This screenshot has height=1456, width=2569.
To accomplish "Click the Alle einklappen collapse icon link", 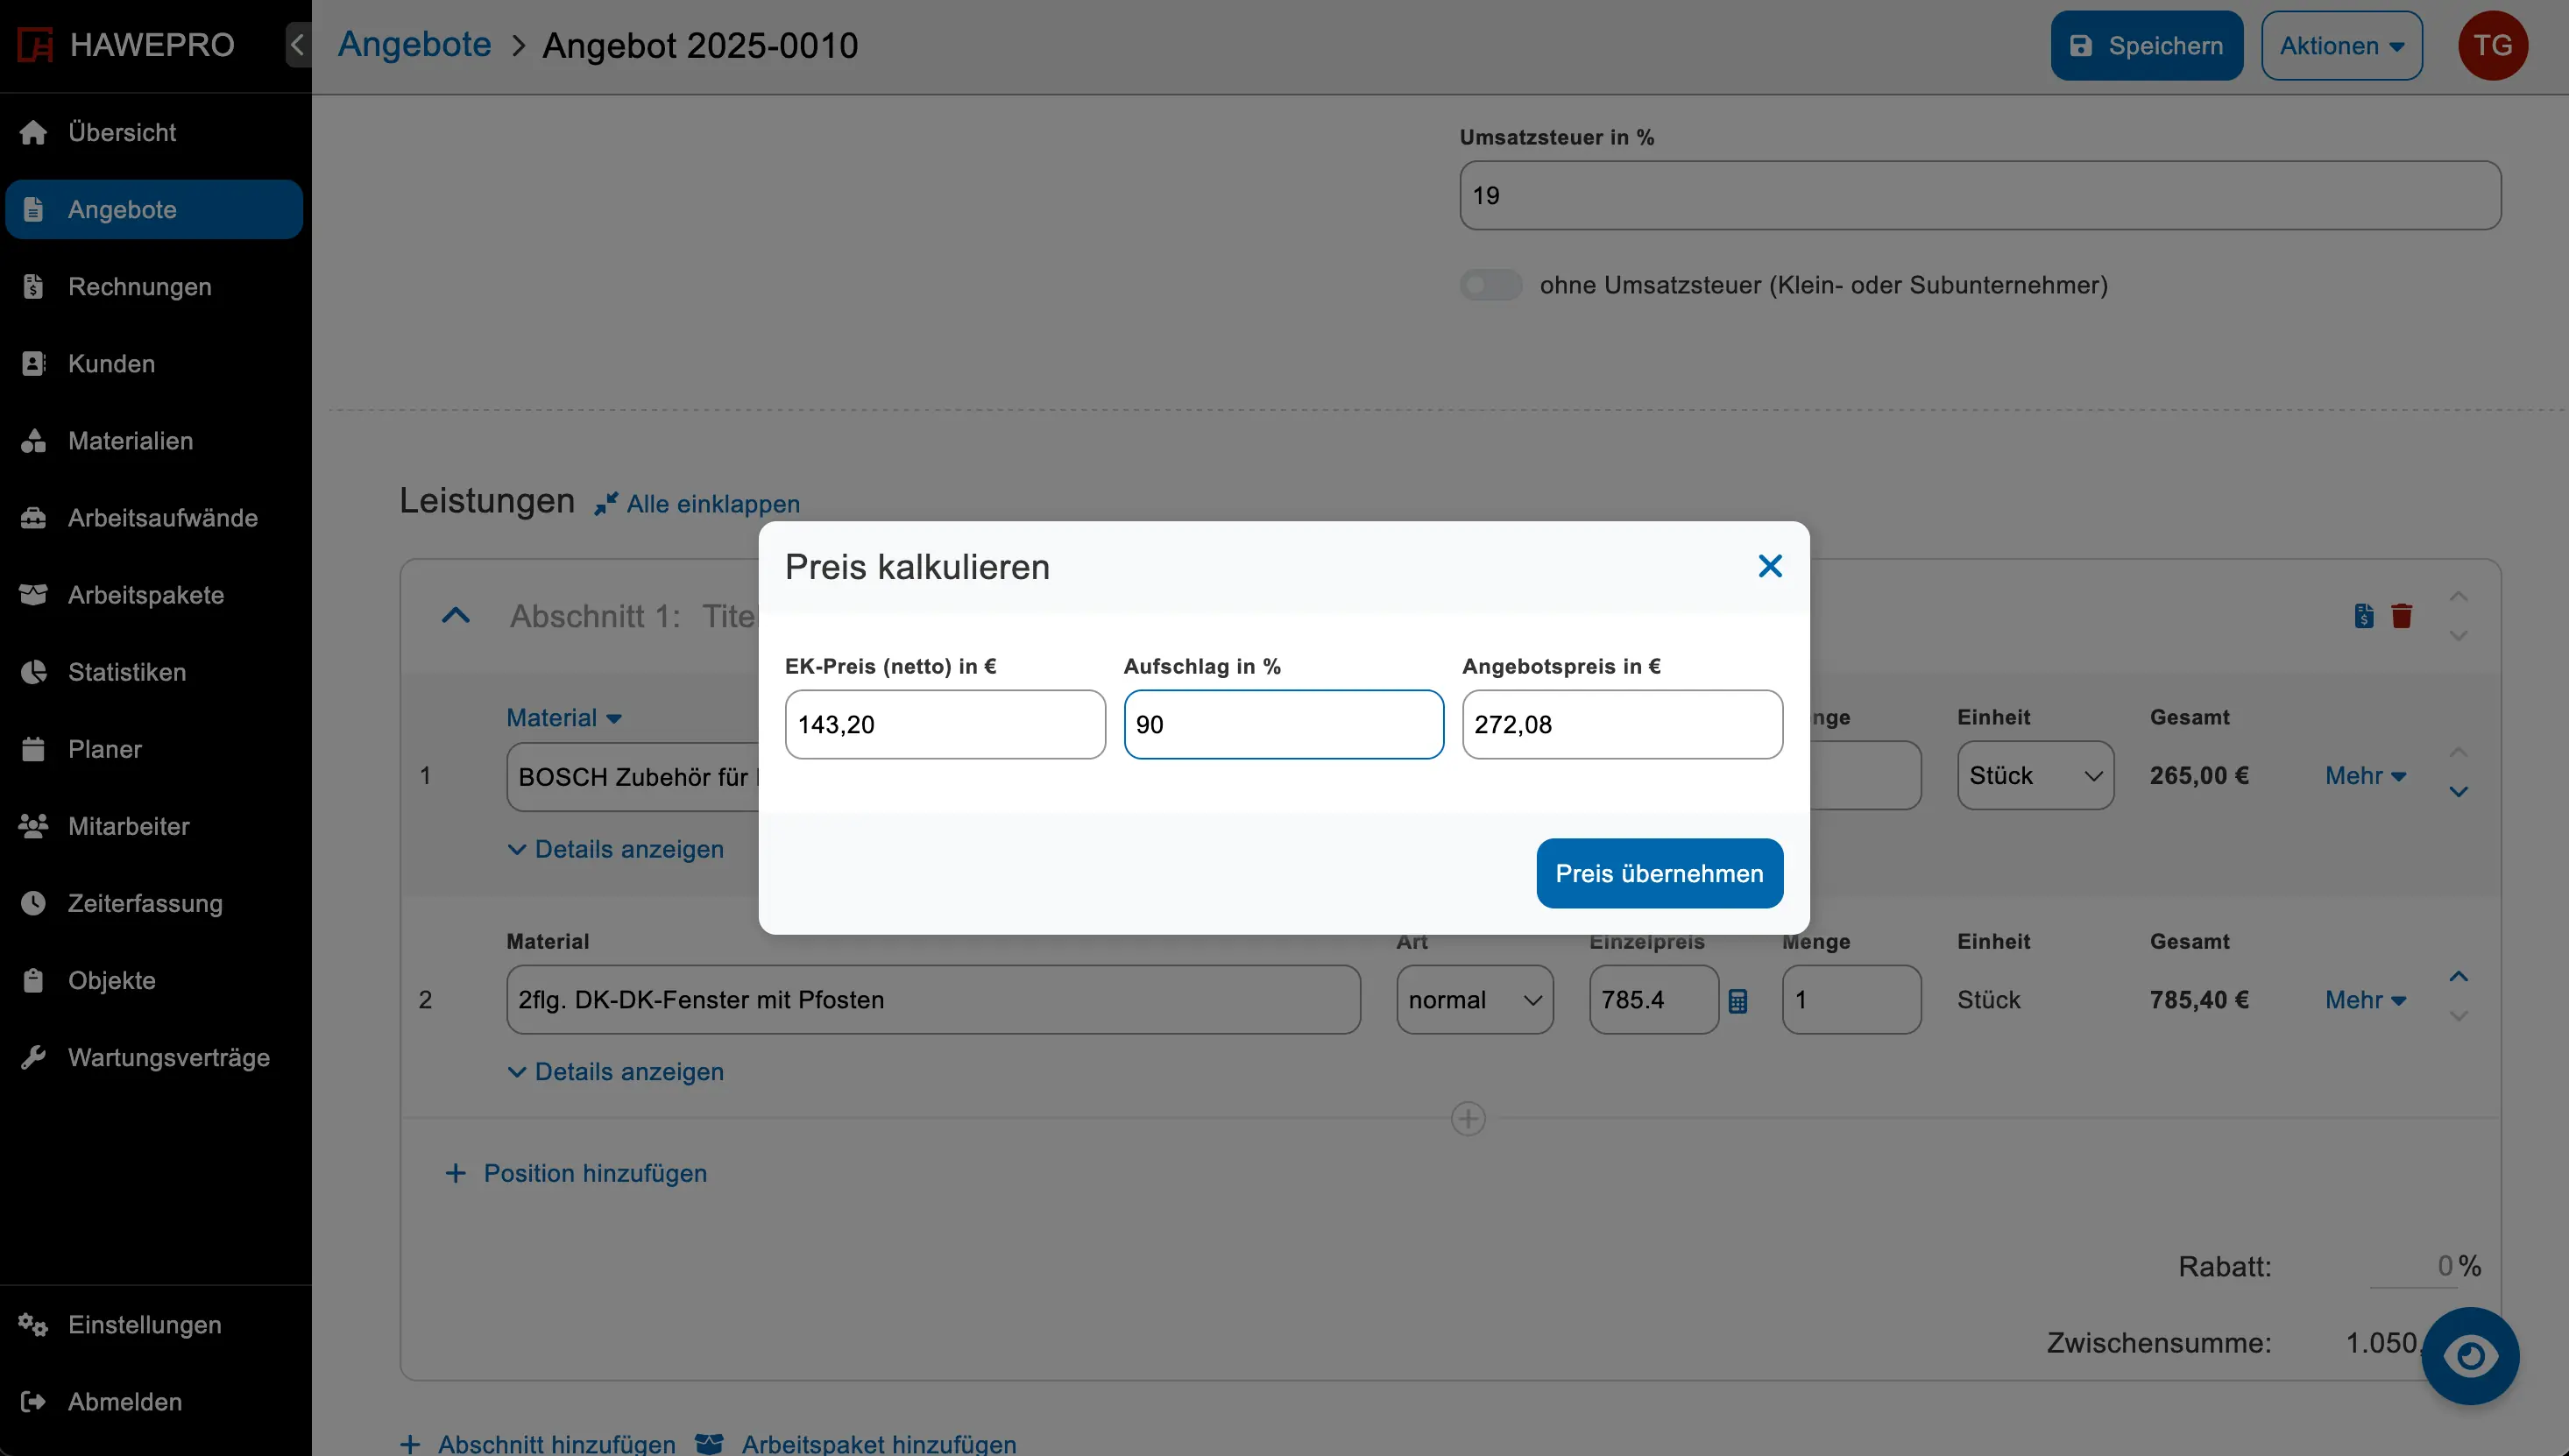I will (x=697, y=504).
